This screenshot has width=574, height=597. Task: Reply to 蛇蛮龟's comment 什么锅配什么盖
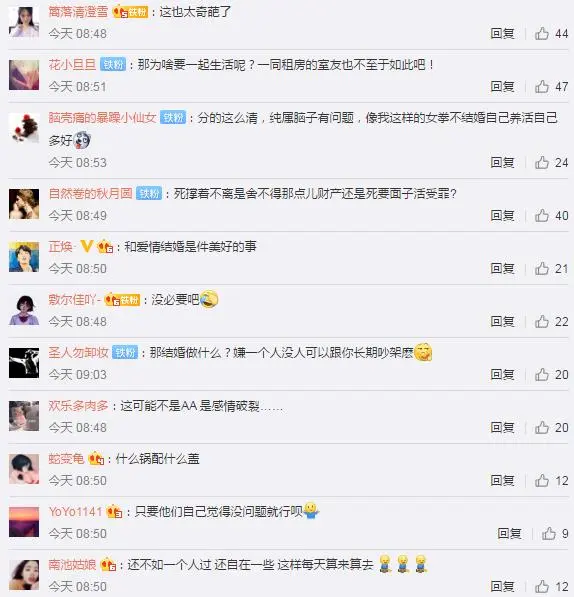[x=502, y=480]
